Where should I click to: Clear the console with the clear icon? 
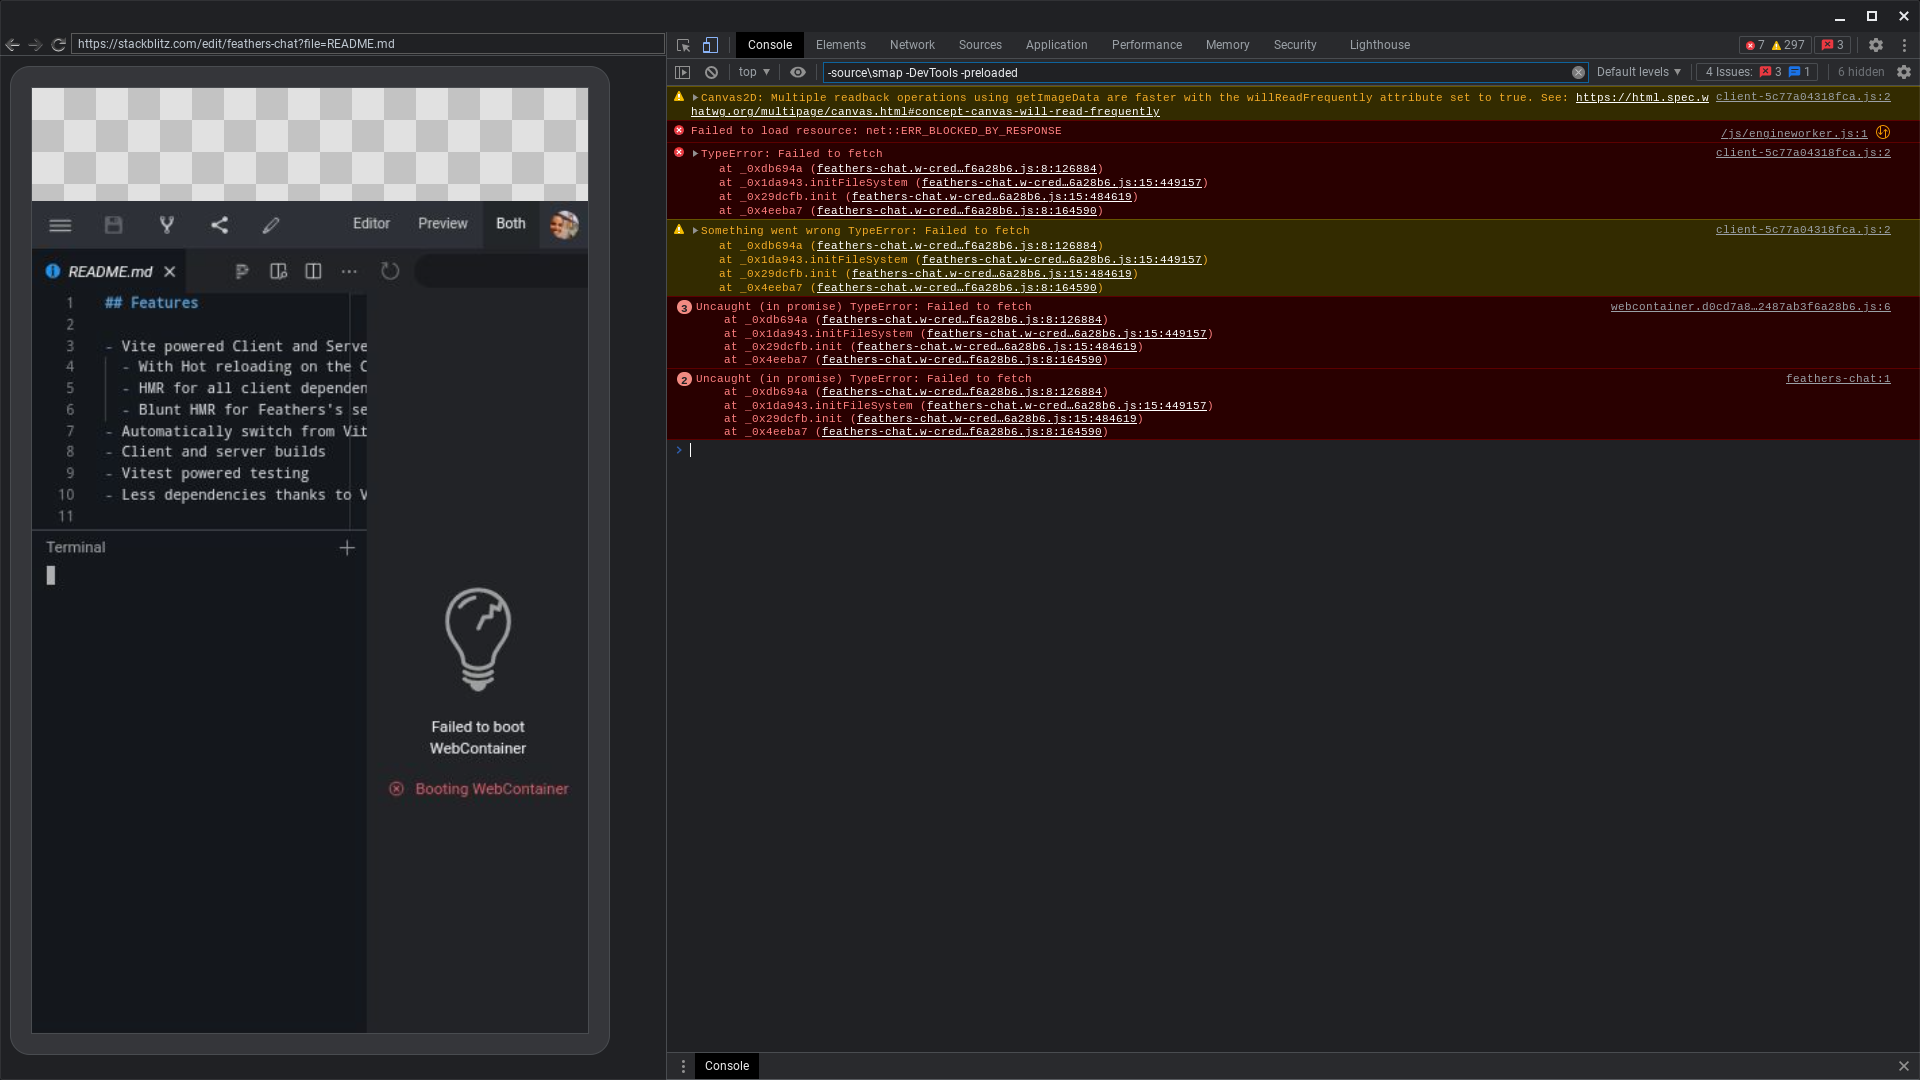[x=711, y=72]
